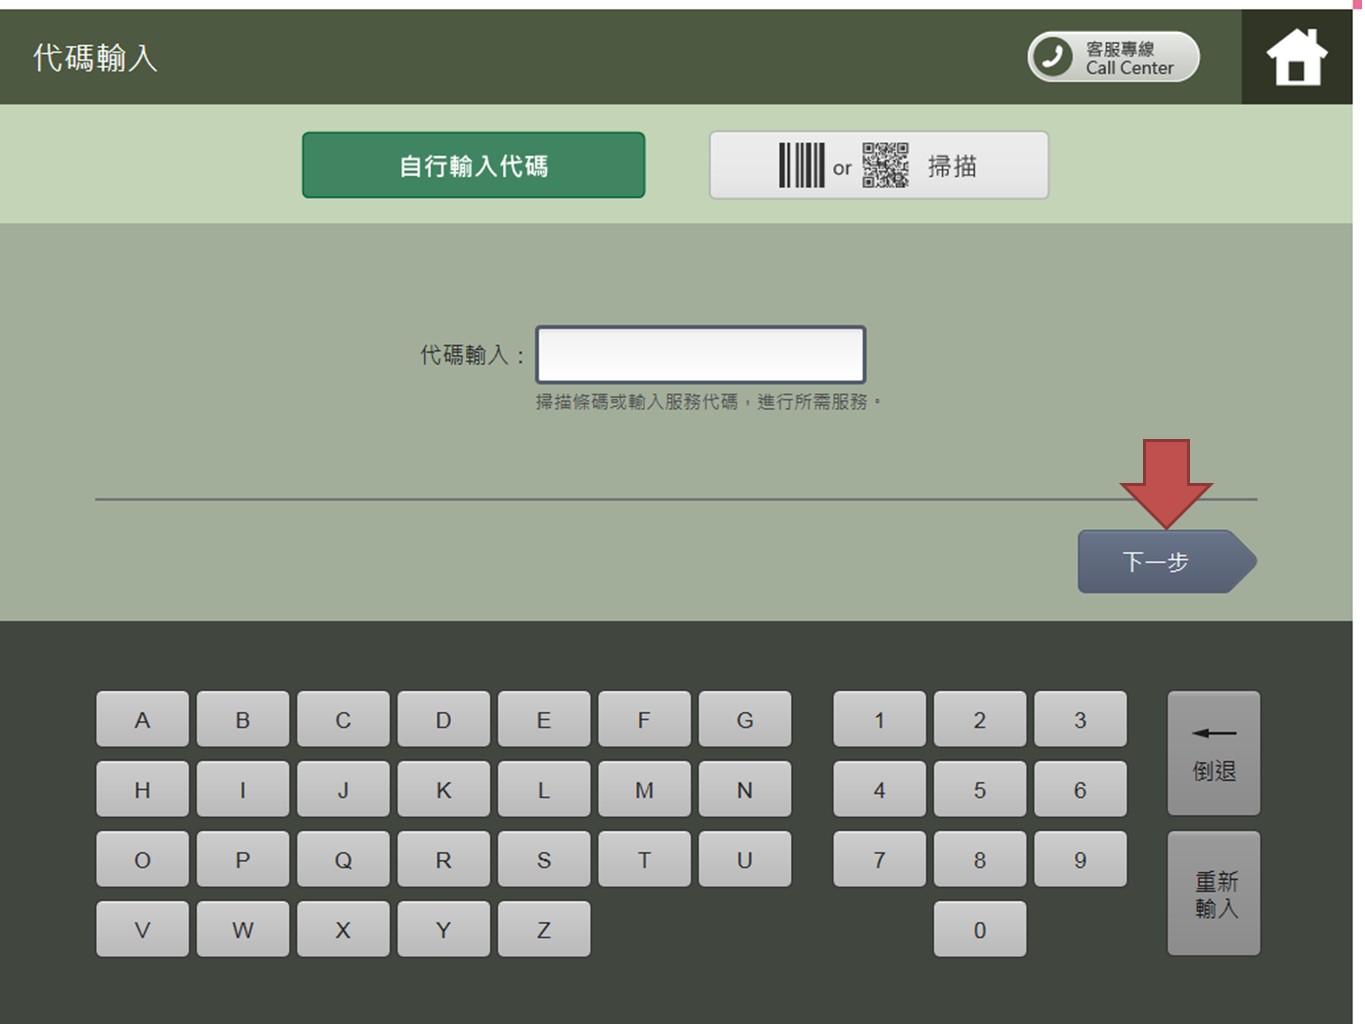Tap letter Q on keypad

(x=343, y=859)
